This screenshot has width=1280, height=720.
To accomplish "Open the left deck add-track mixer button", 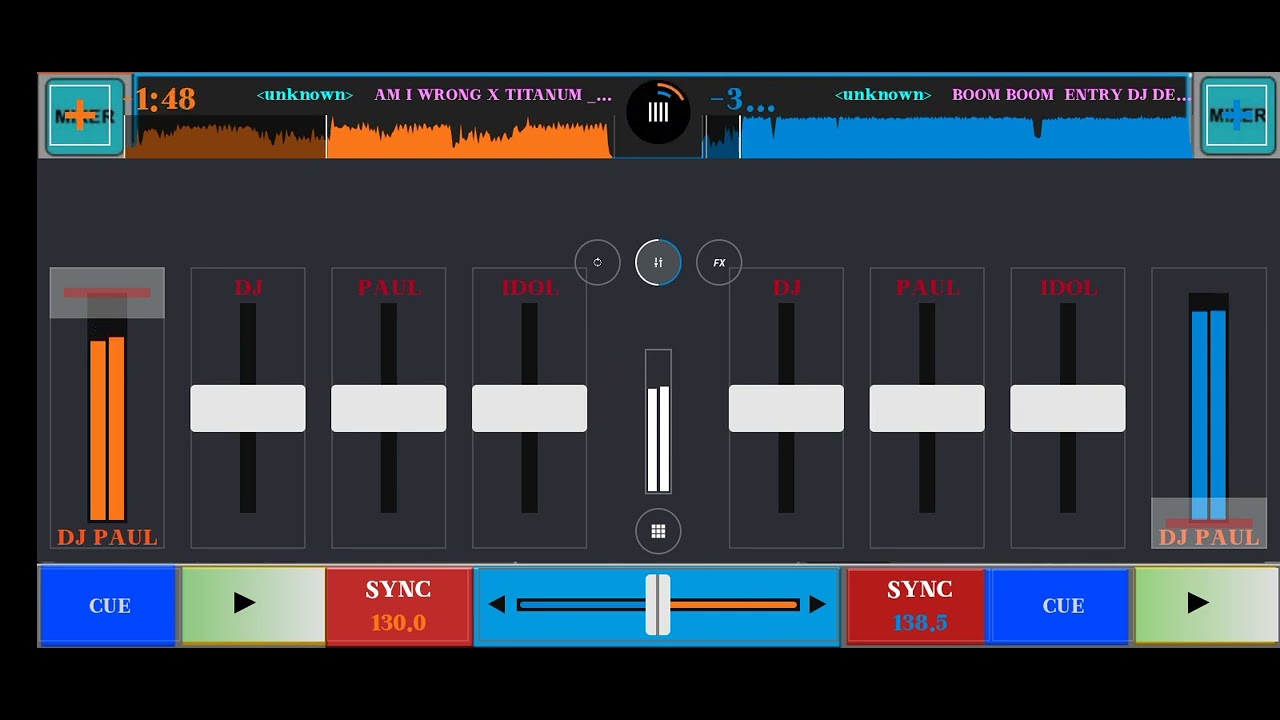I will click(x=85, y=116).
